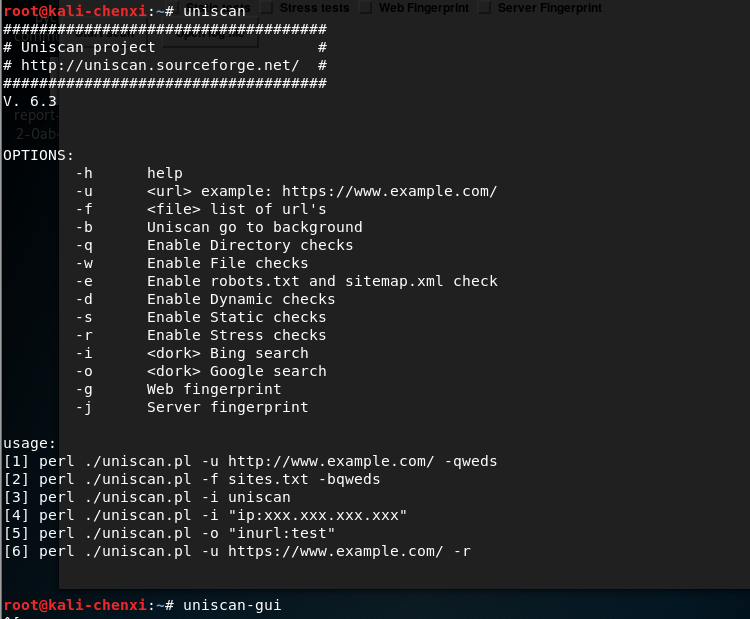Click the root@kali-chenxi prompt on the first line
Screen dimensions: 750x619
tap(74, 9)
